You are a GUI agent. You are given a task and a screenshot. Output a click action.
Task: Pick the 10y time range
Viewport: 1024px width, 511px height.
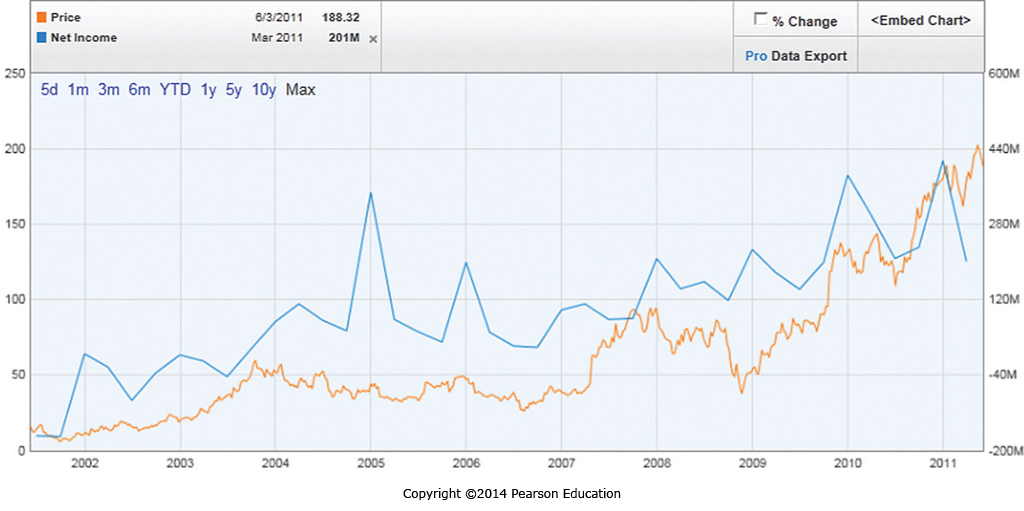[263, 90]
